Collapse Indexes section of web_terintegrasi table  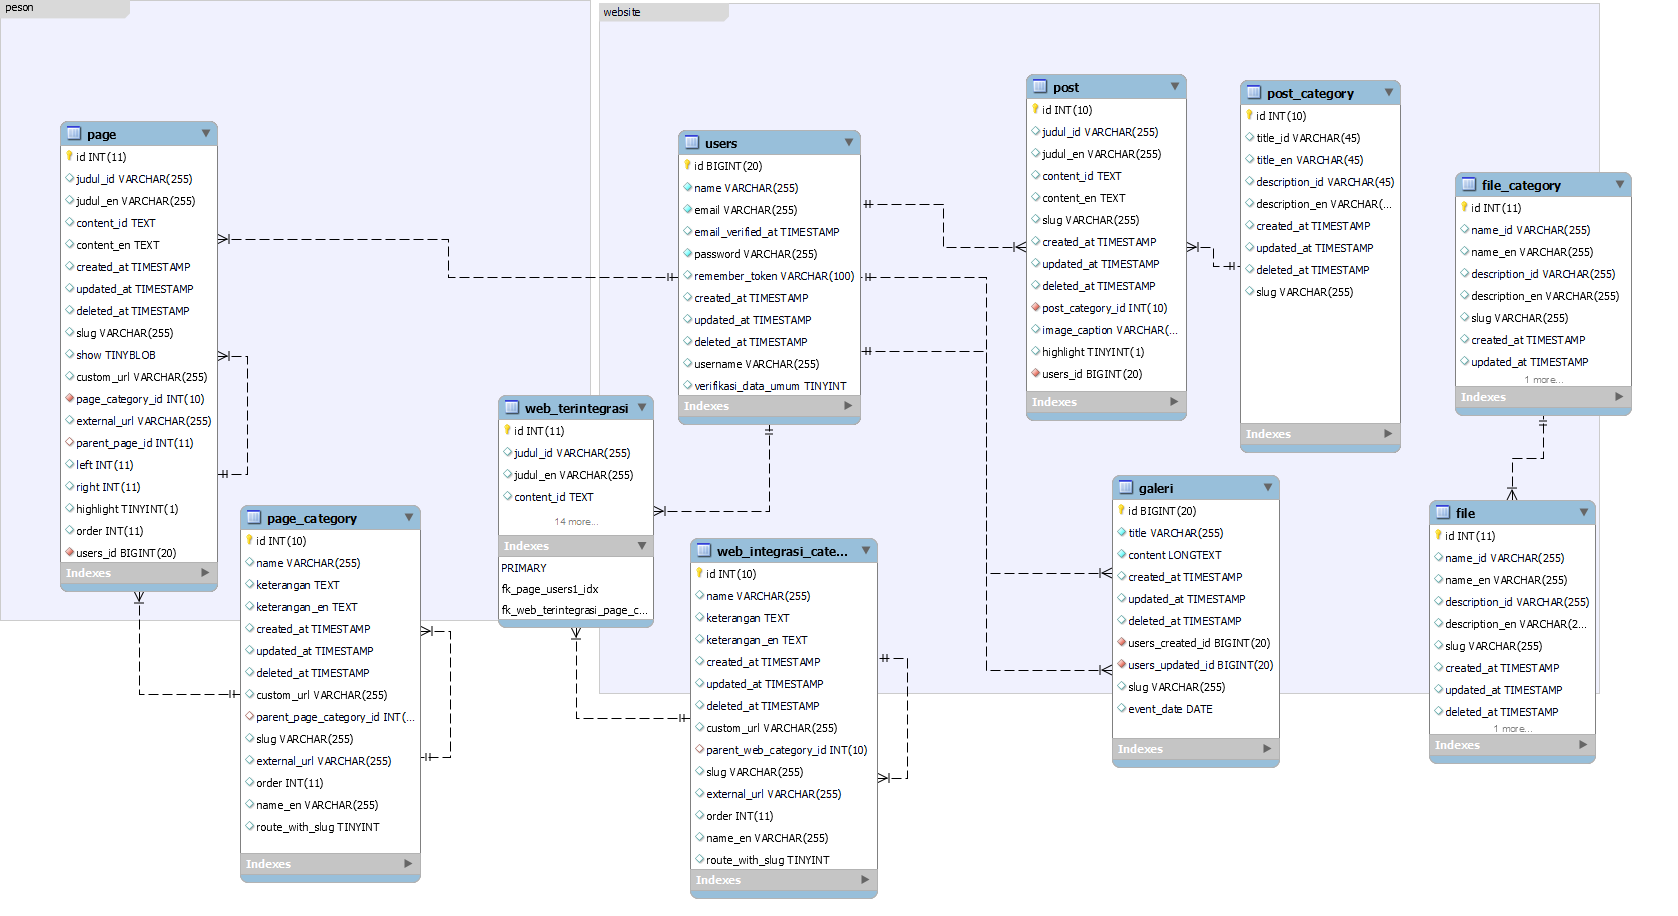[641, 546]
